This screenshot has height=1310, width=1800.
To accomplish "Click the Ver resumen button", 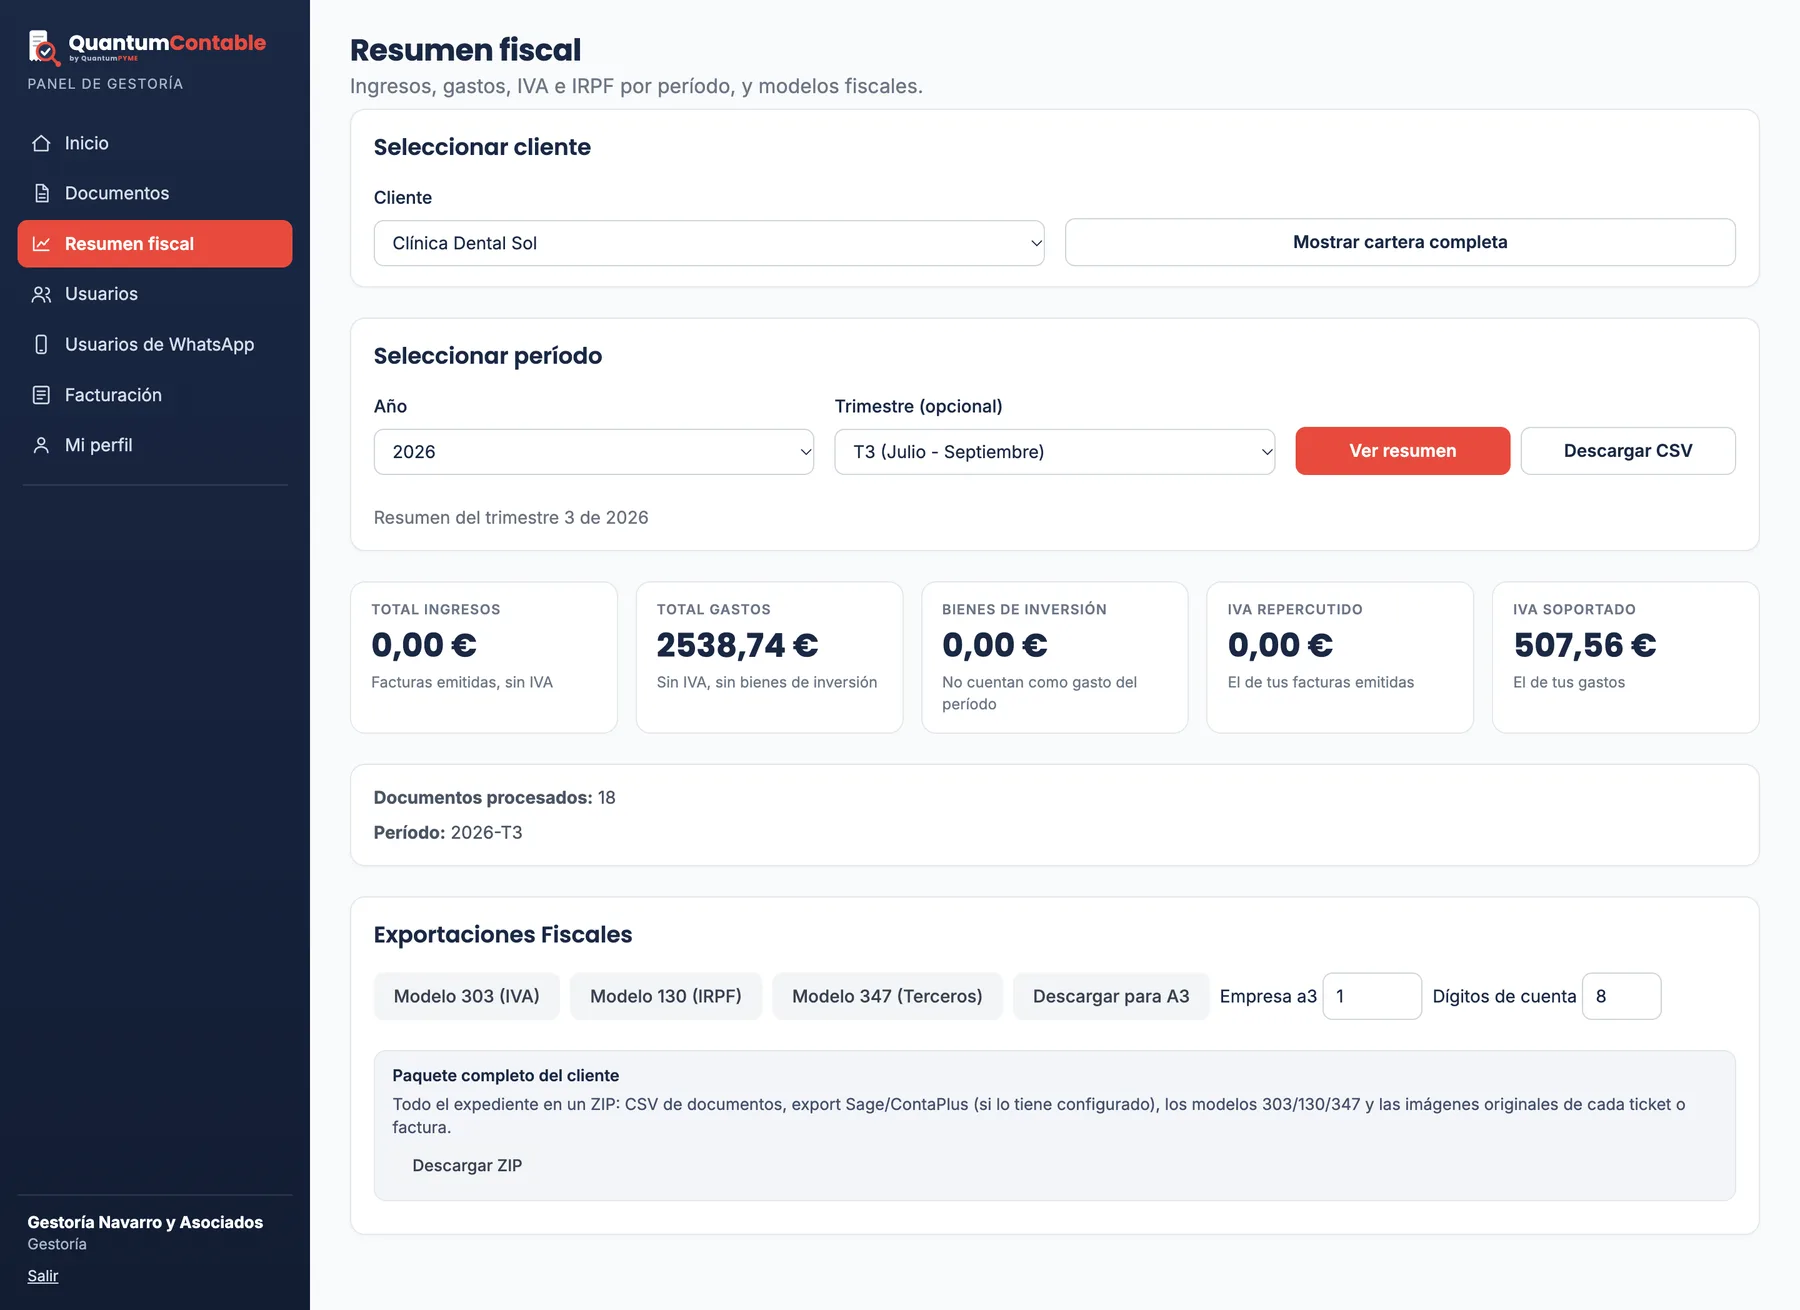I will click(1403, 451).
